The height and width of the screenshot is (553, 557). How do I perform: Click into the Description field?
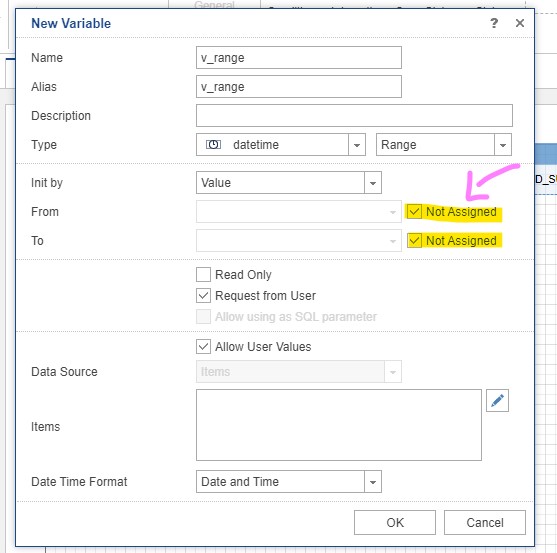pos(354,115)
